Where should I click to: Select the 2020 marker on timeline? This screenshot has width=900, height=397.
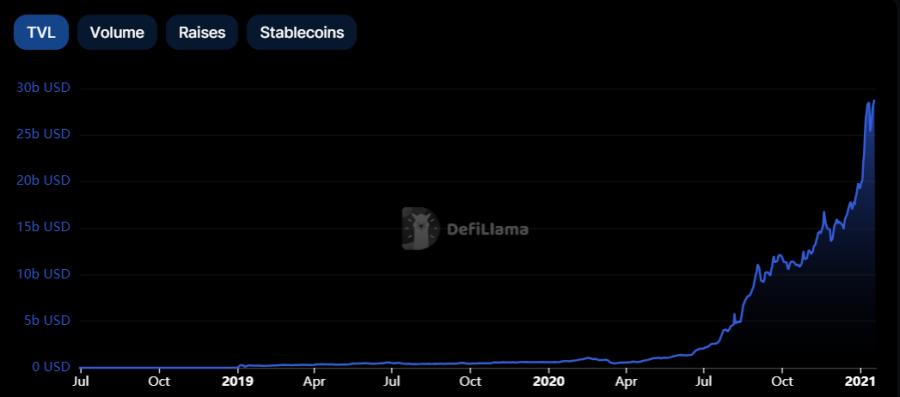(x=549, y=381)
